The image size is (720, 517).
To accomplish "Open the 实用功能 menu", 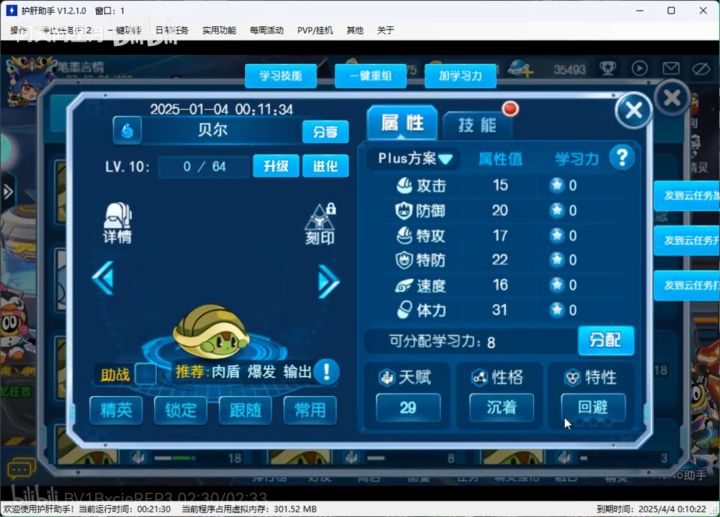I will click(x=219, y=30).
